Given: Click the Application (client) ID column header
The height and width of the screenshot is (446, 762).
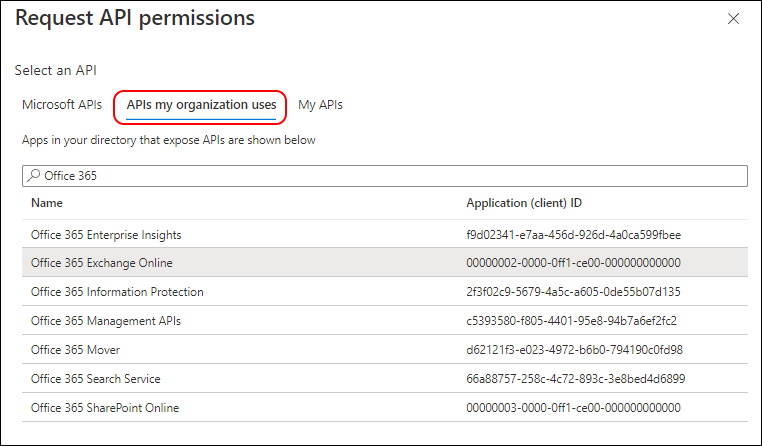Looking at the screenshot, I should point(524,203).
